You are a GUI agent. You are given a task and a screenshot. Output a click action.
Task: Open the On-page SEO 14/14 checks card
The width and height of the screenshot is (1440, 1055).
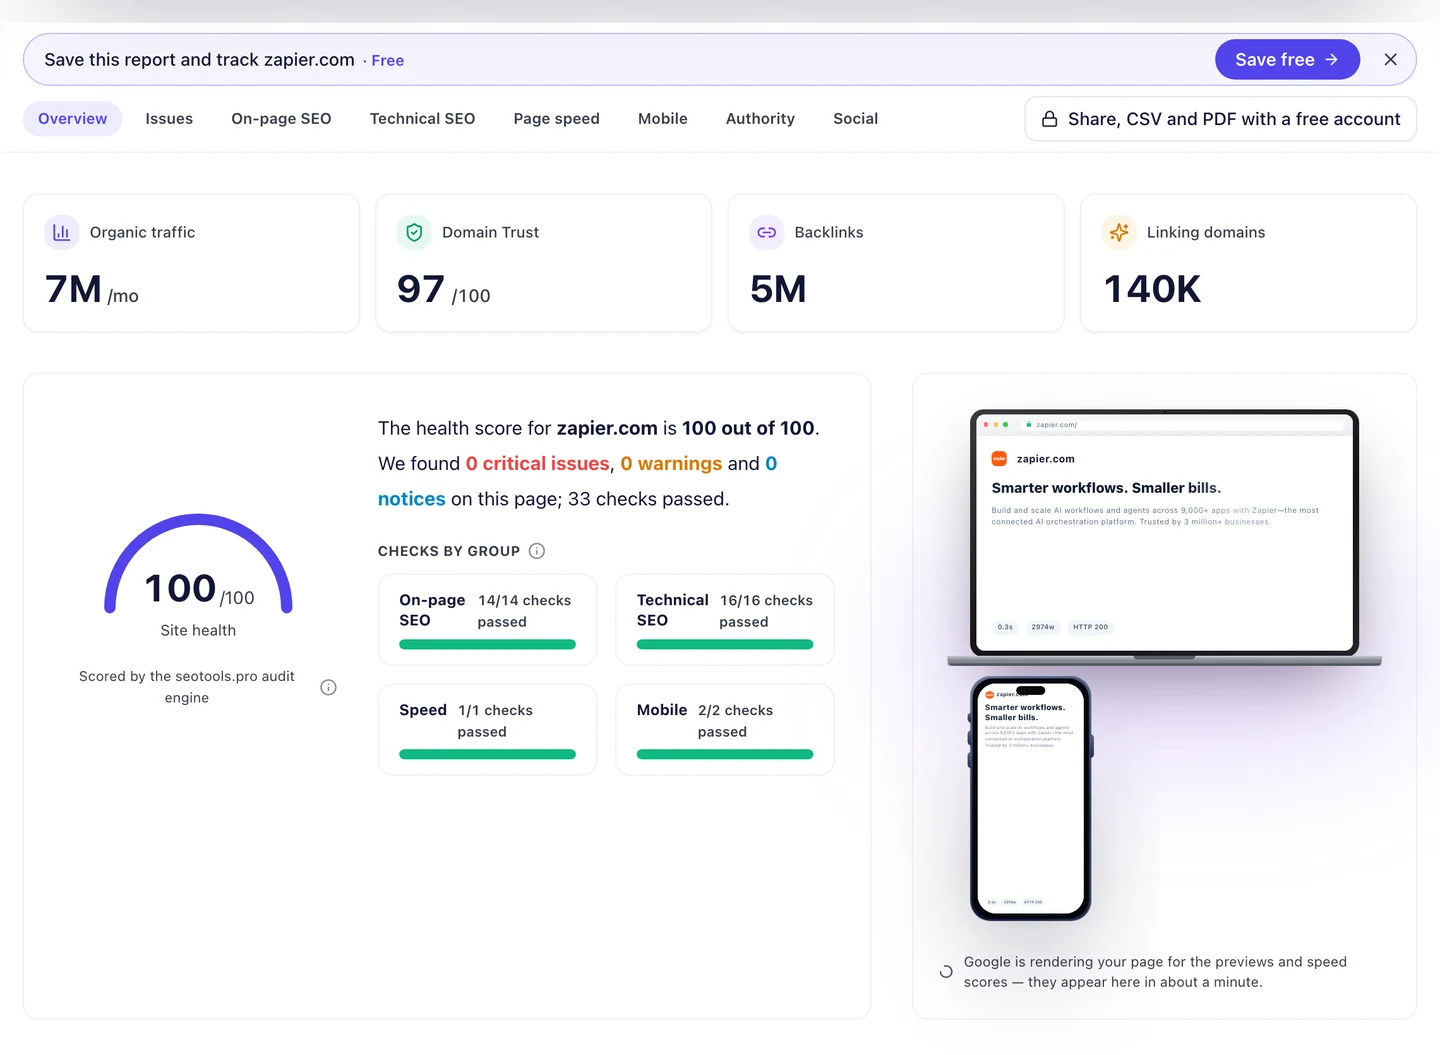pyautogui.click(x=487, y=620)
